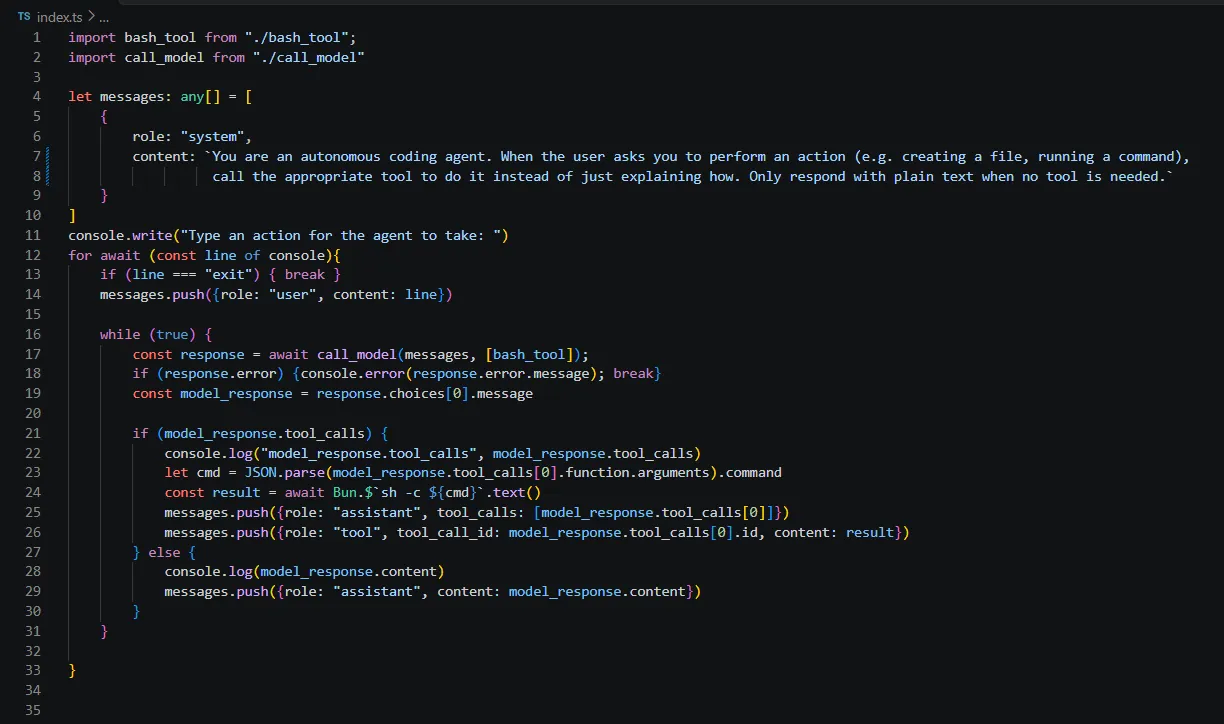1224x724 pixels.
Task: Click the break keyword on line 13
Action: coord(304,274)
